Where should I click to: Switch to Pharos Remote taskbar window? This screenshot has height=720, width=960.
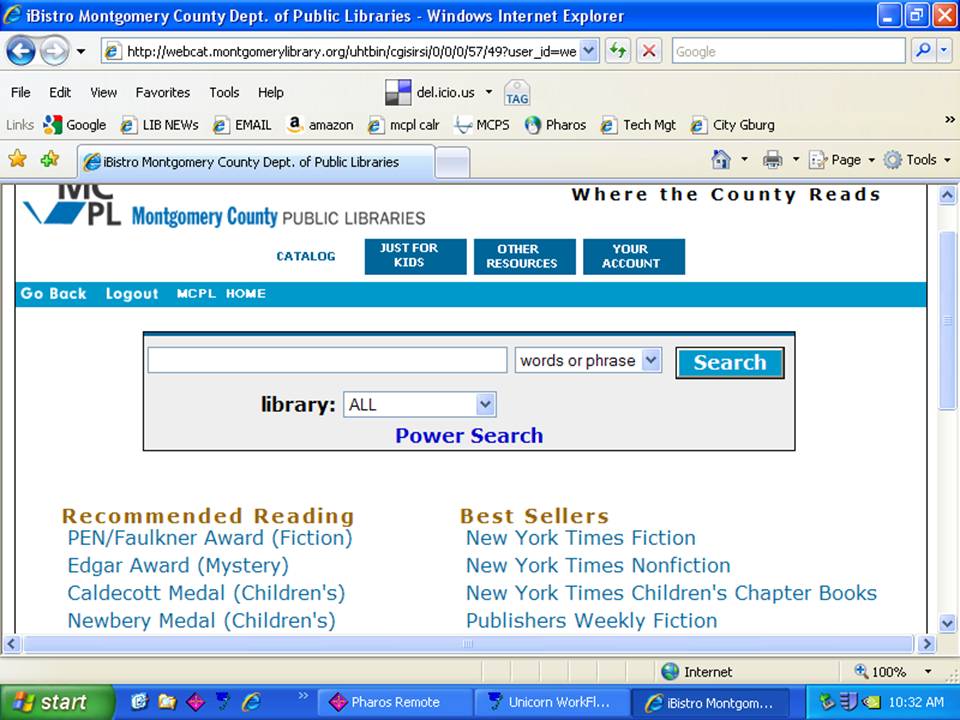pyautogui.click(x=396, y=702)
